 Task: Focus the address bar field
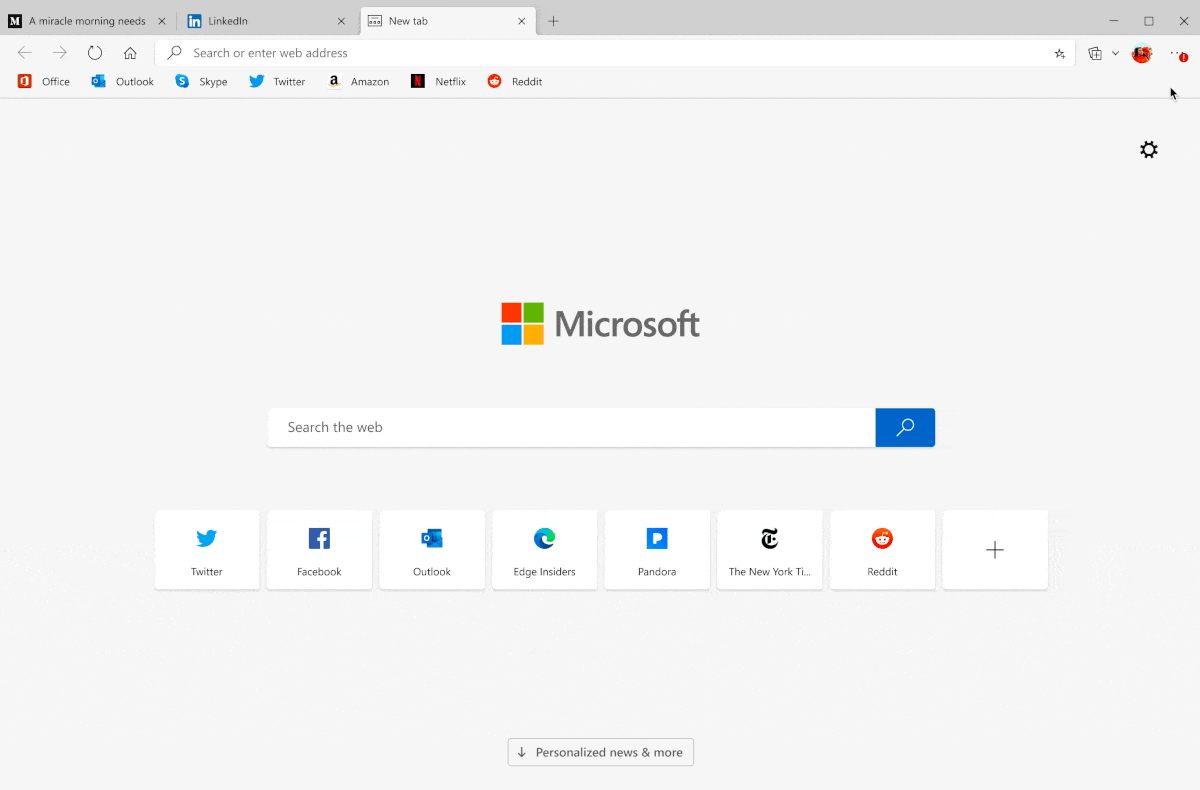click(x=615, y=53)
